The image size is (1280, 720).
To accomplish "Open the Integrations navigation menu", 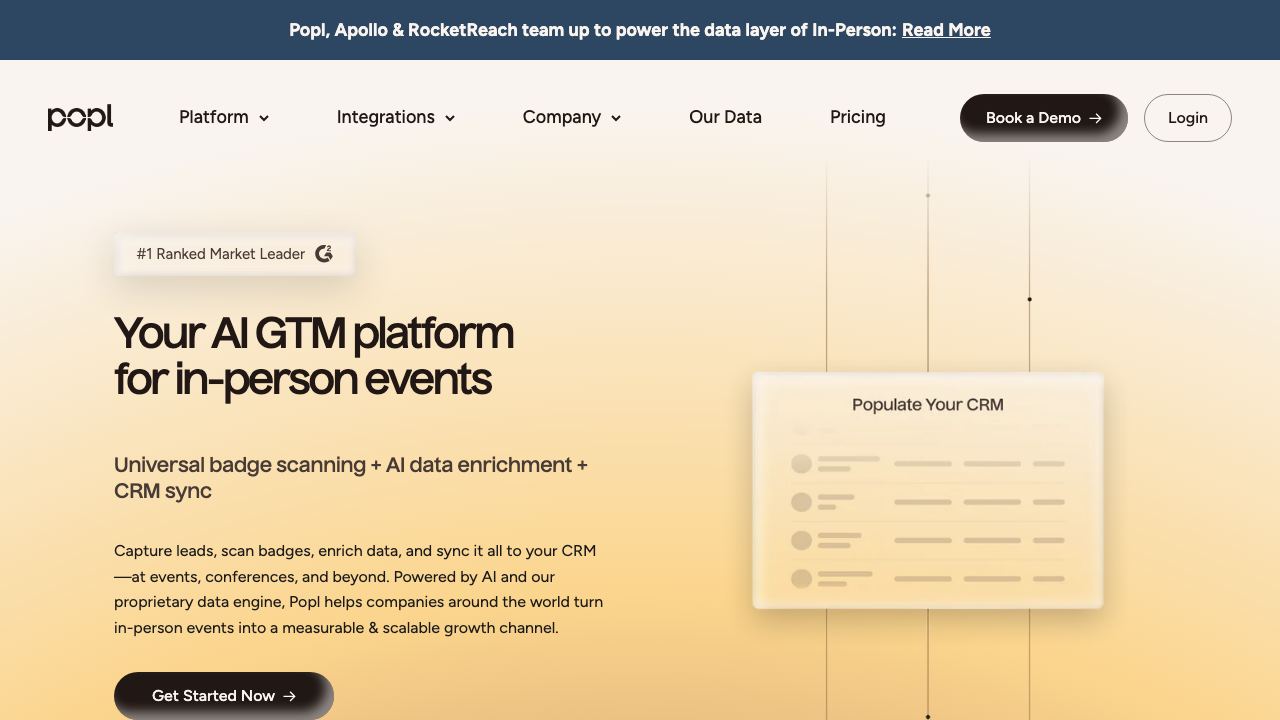I will [x=396, y=117].
